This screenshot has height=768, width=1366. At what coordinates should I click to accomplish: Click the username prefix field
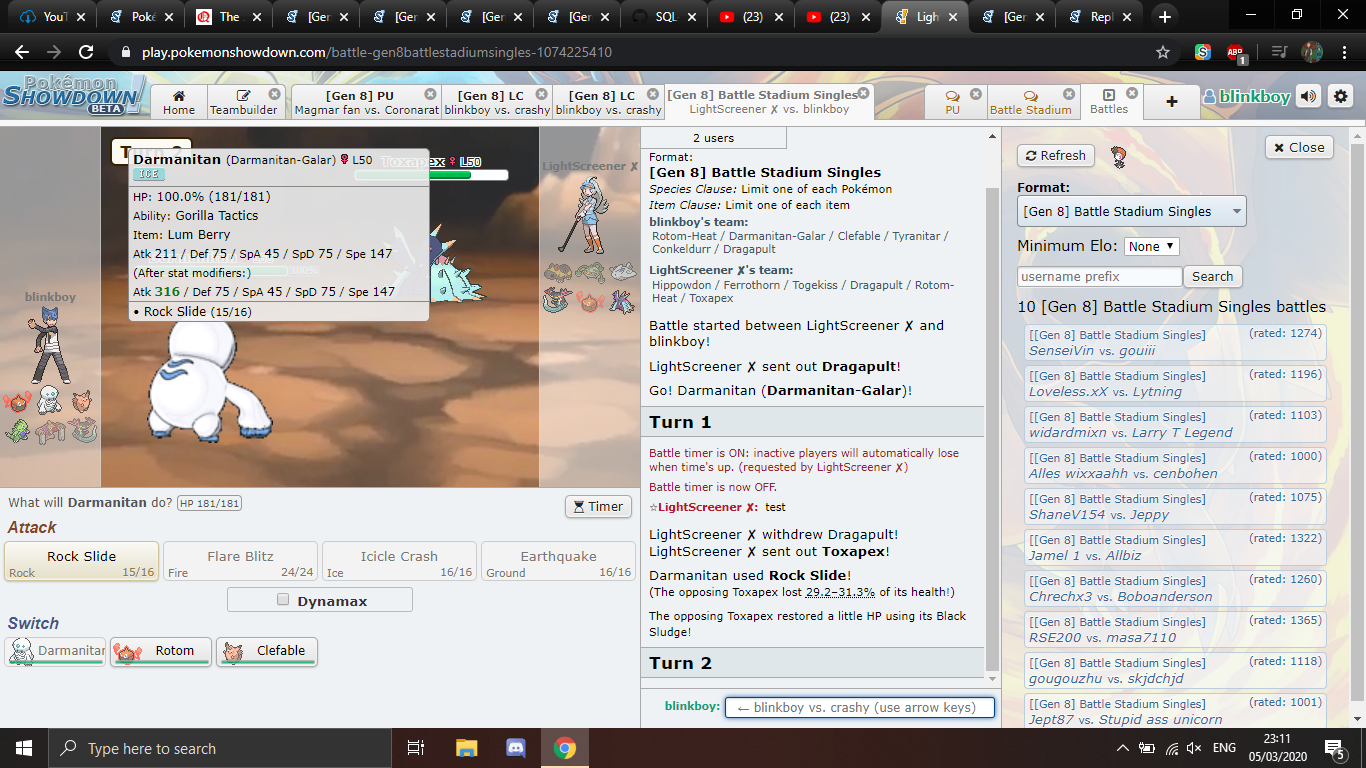(1099, 277)
